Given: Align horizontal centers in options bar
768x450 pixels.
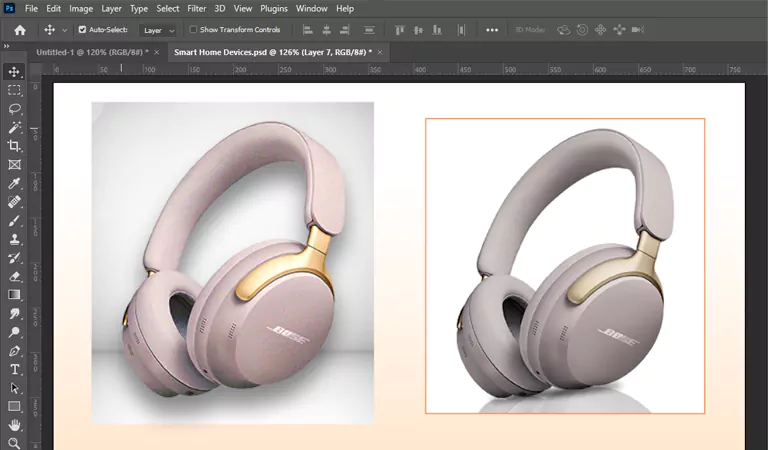Looking at the screenshot, I should [x=326, y=30].
